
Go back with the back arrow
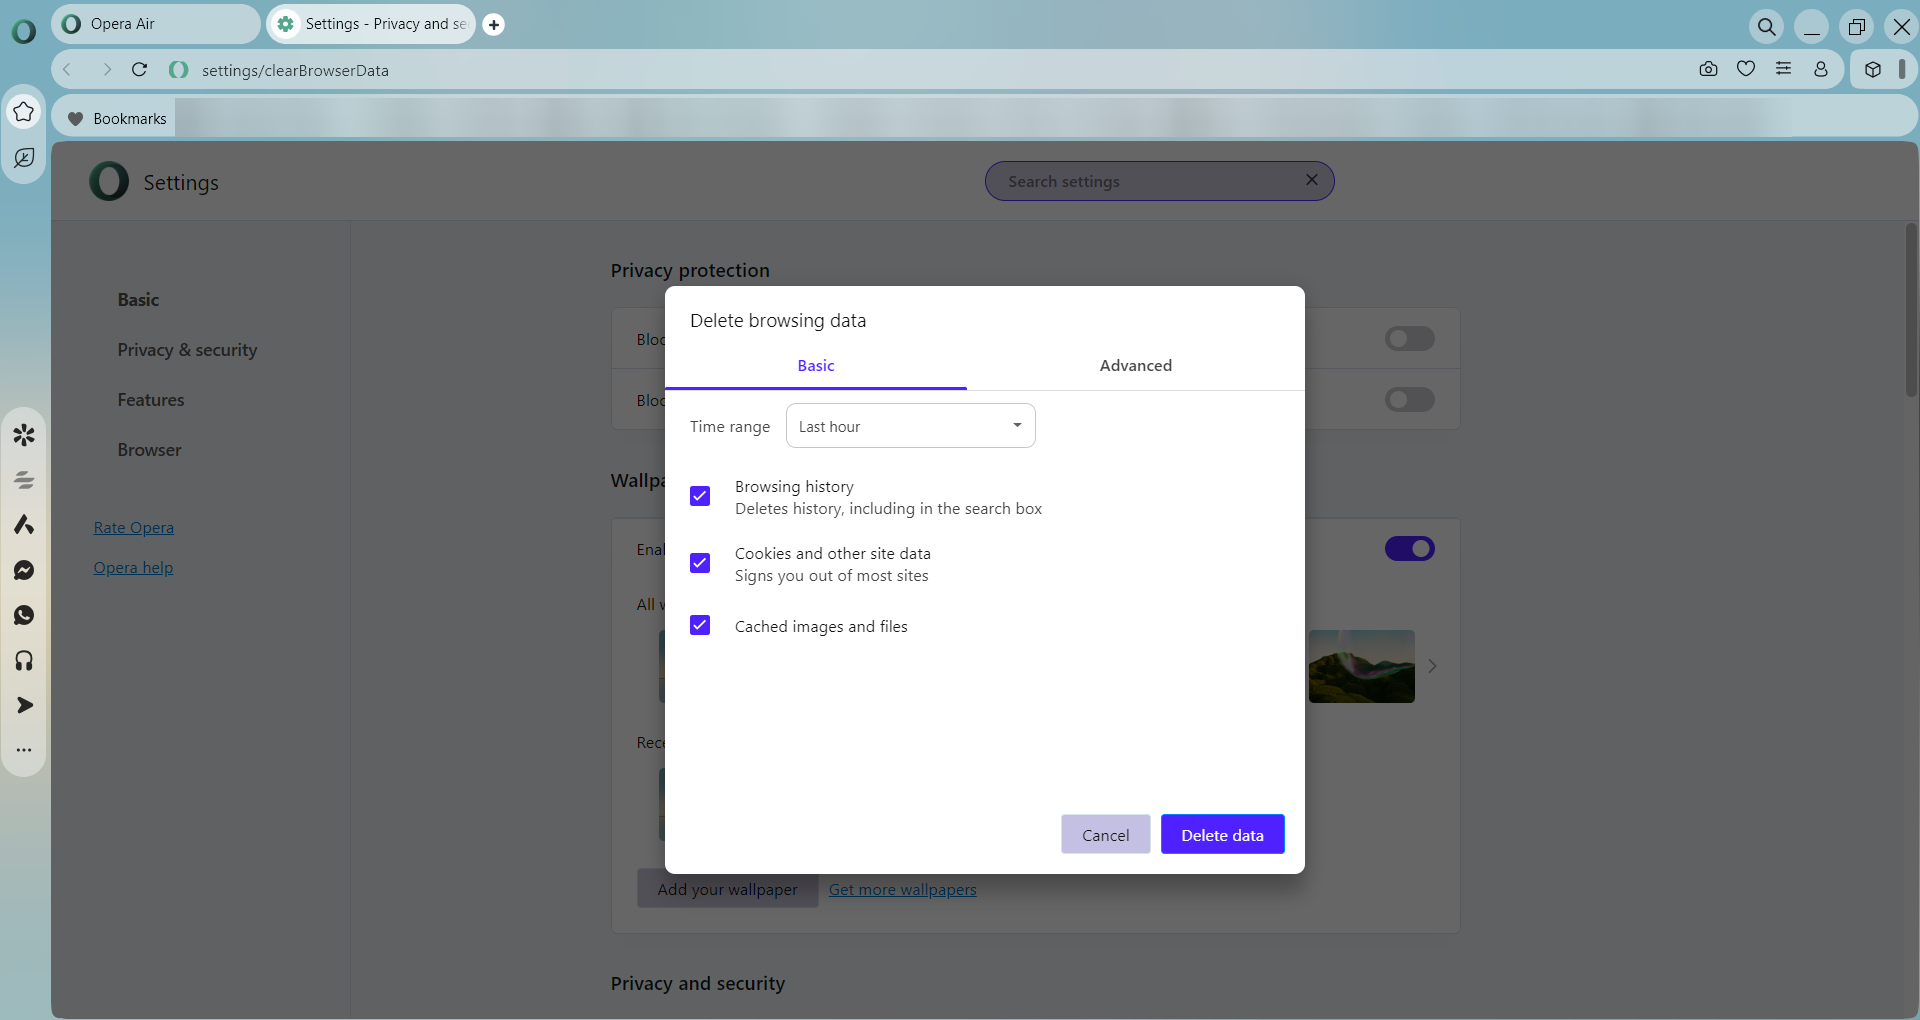(67, 70)
